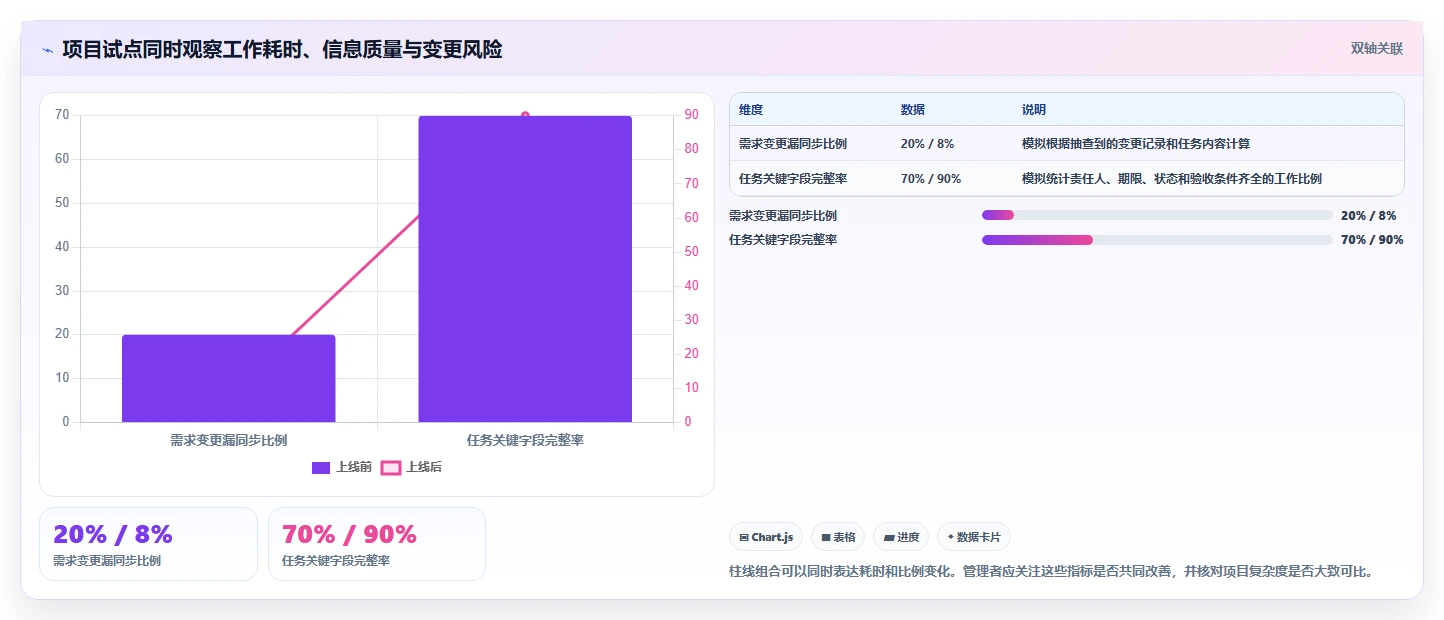Click the pink 上线后 legend swatch
This screenshot has height=620, width=1444.
click(x=391, y=467)
